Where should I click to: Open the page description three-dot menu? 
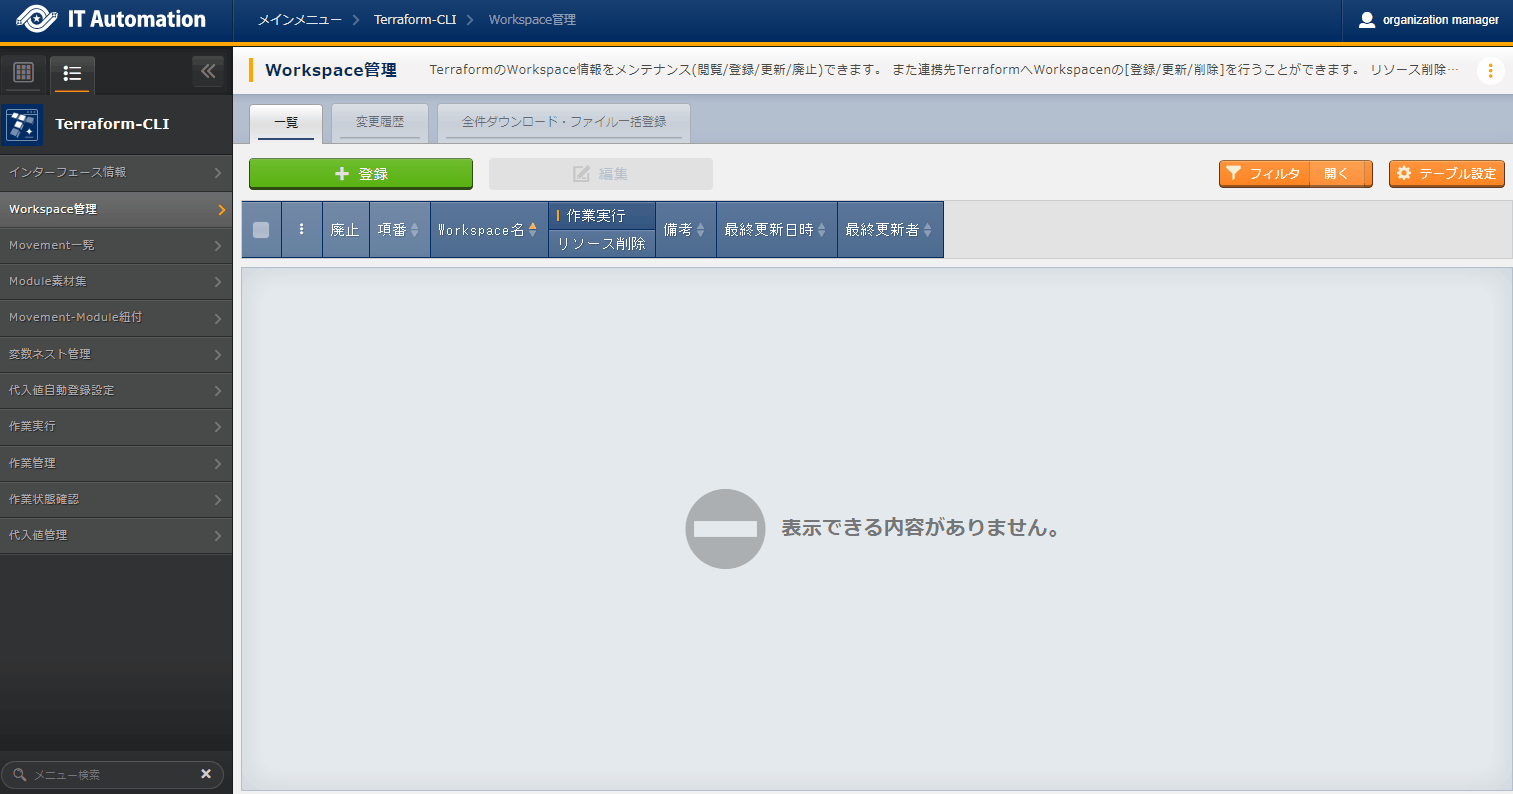[x=1490, y=71]
